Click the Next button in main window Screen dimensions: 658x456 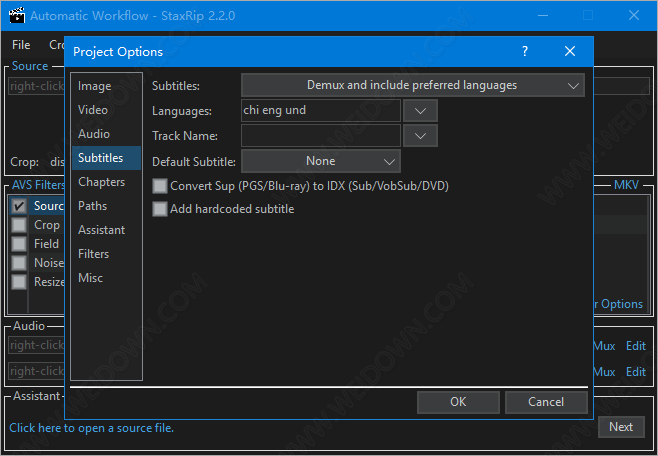click(x=621, y=427)
